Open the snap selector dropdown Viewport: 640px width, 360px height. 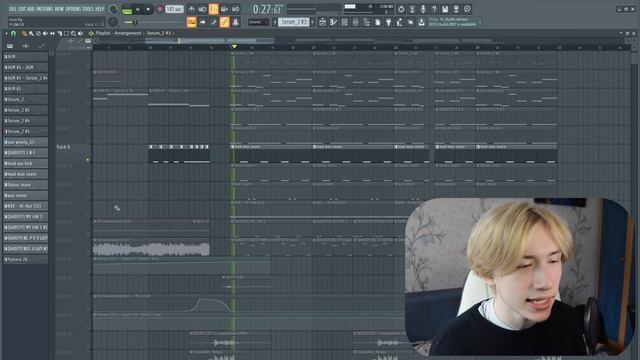pyautogui.click(x=258, y=22)
